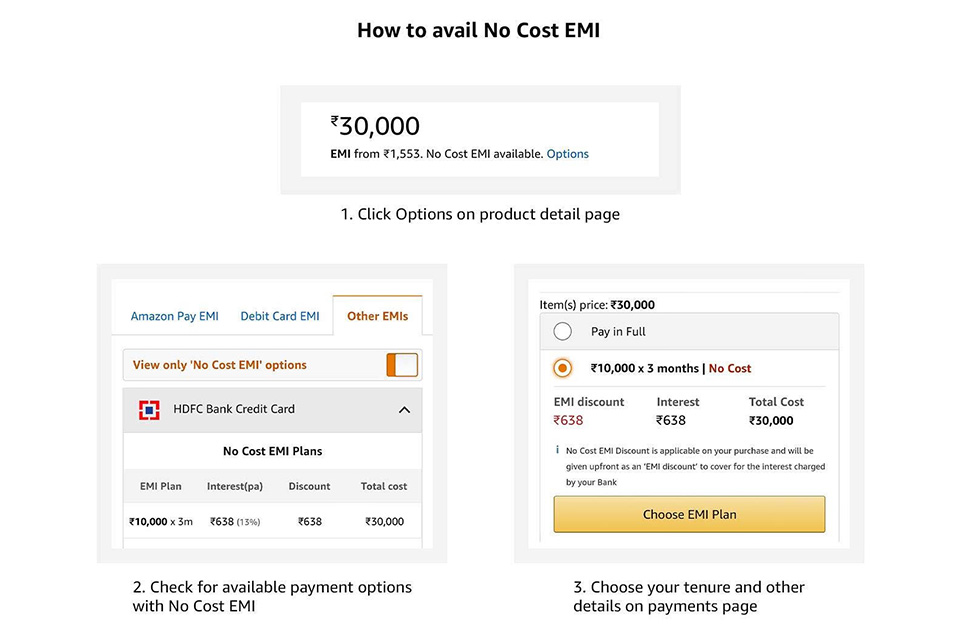Click the Discount column header

click(x=309, y=486)
